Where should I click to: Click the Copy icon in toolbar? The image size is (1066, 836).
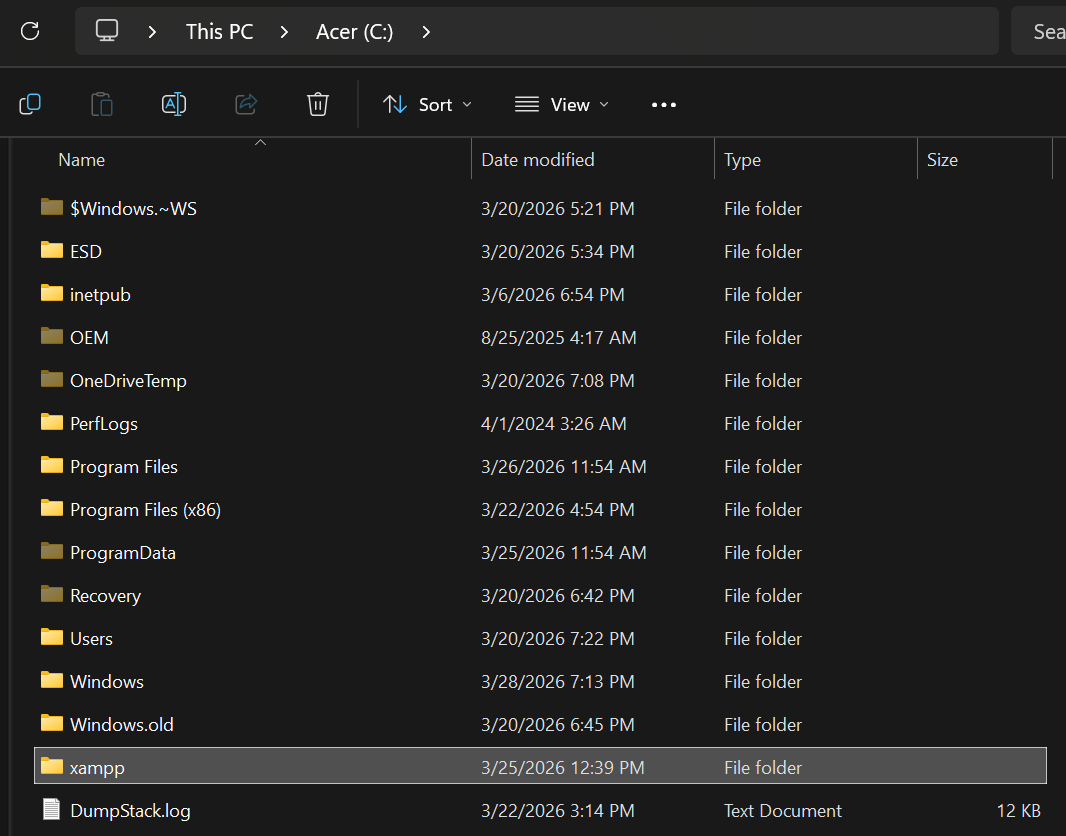tap(30, 104)
